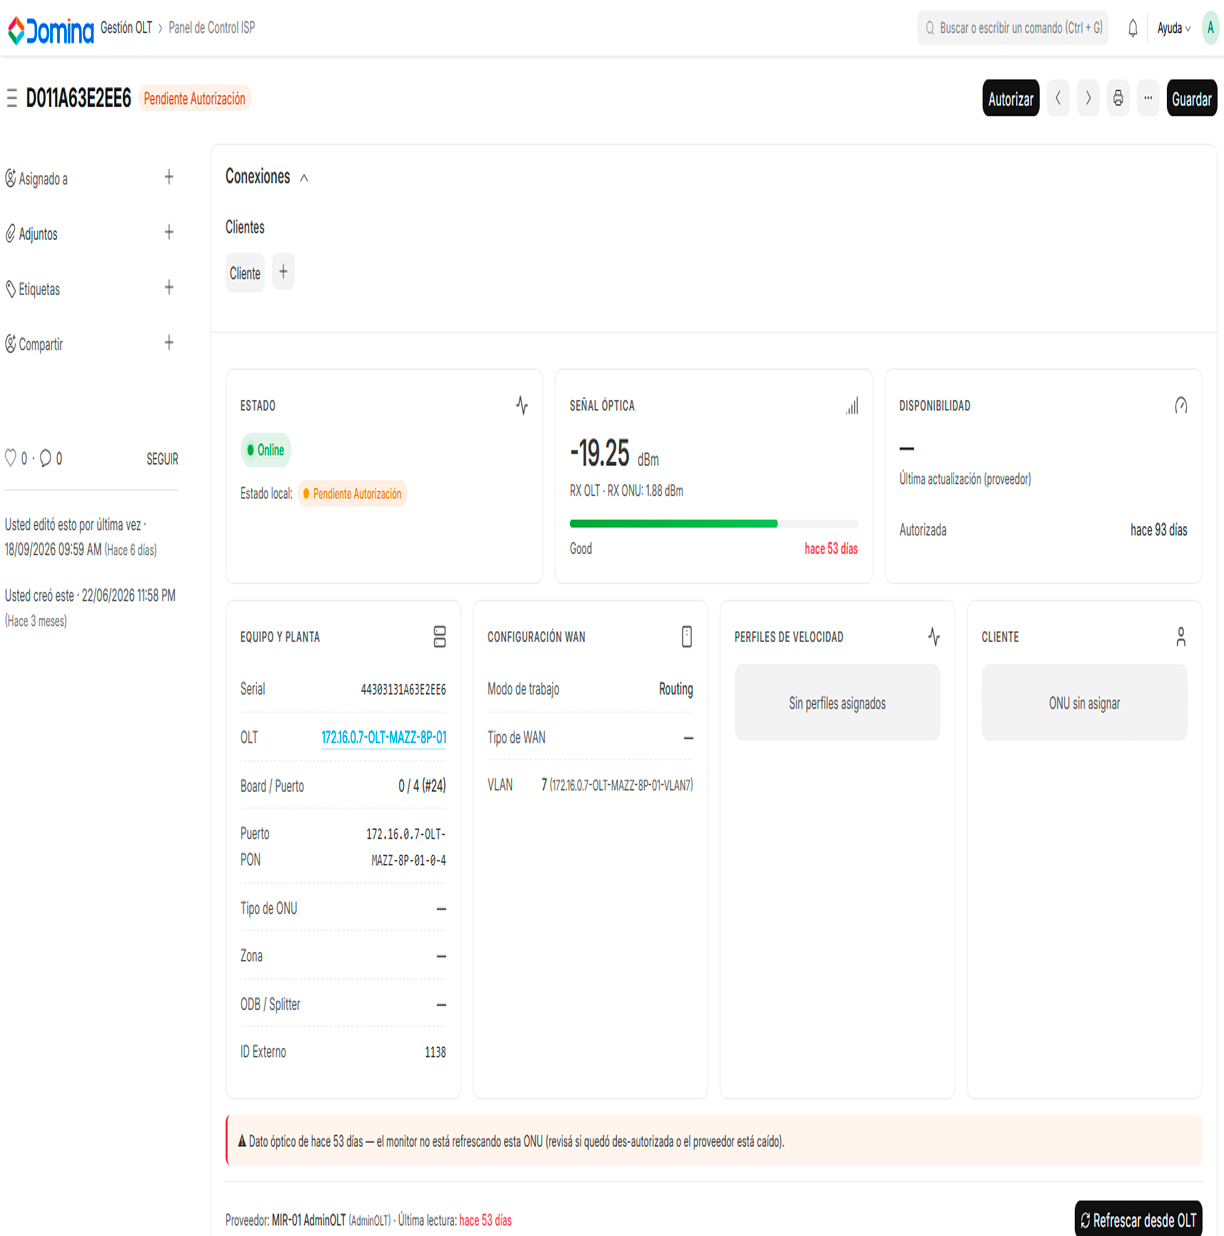Click the -19.25 dBm signal value
1224x1236 pixels.
pyautogui.click(x=614, y=454)
